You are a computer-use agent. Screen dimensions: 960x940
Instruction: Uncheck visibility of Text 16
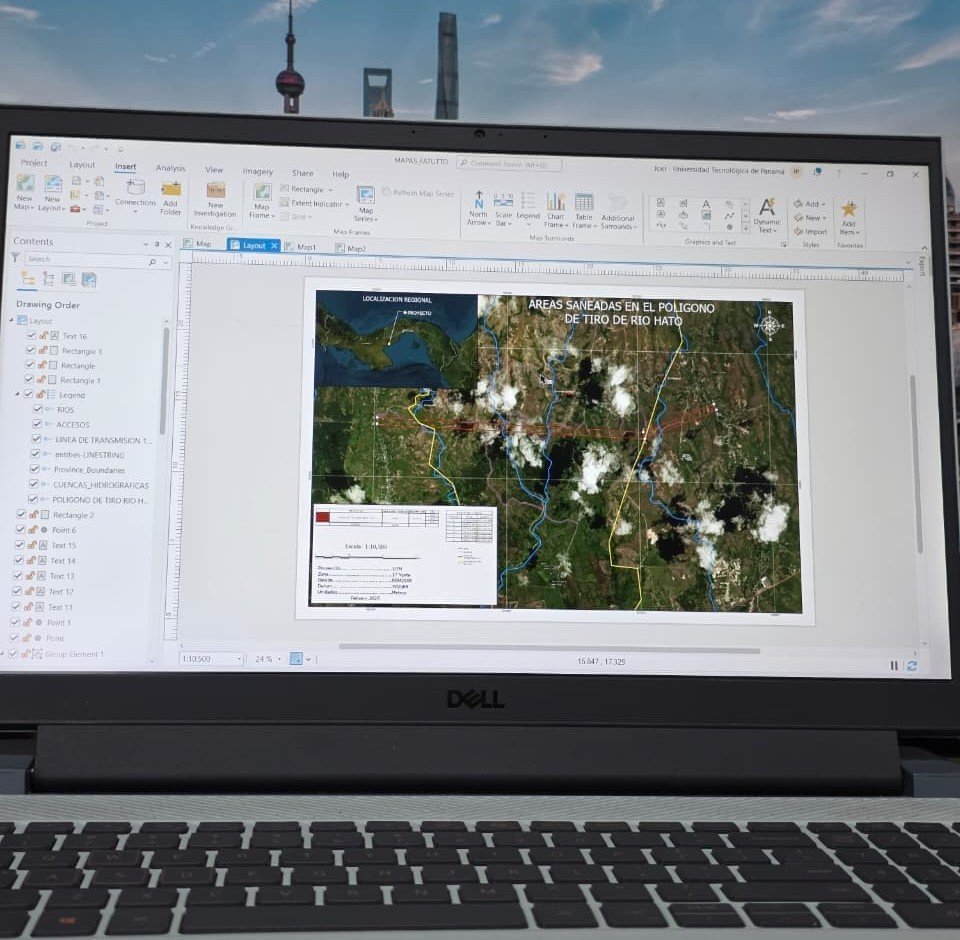pos(32,335)
